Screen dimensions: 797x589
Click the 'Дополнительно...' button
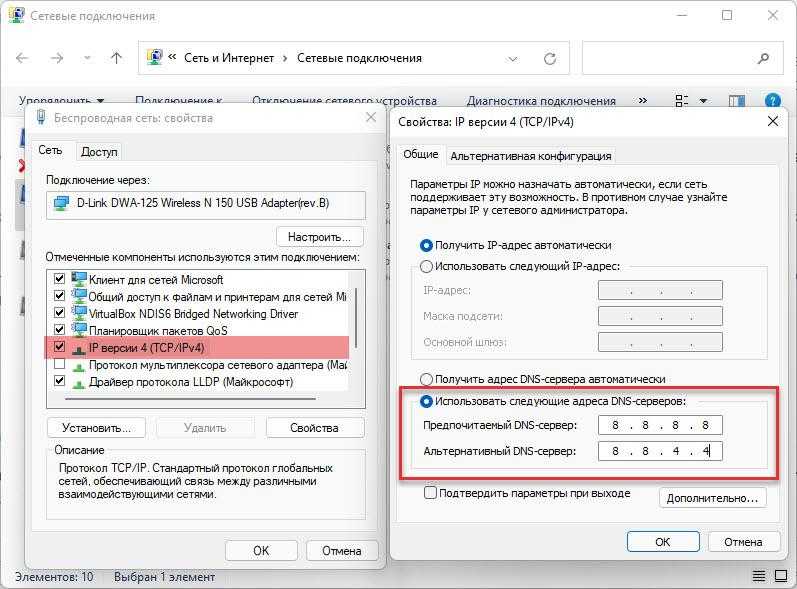click(x=712, y=498)
